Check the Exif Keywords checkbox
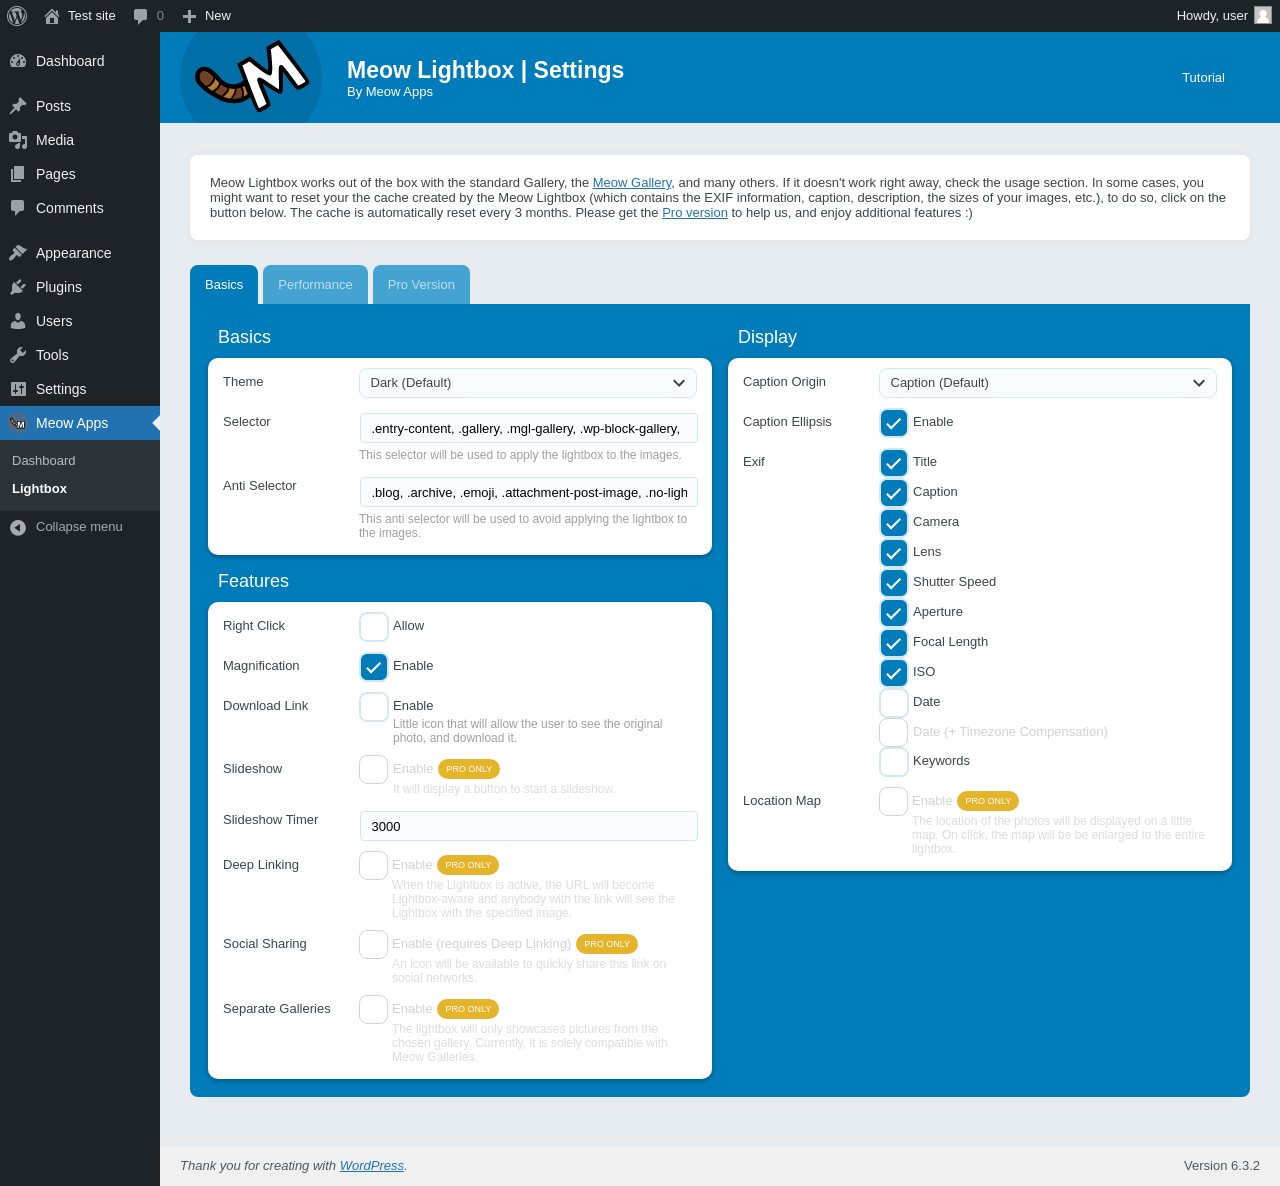Image resolution: width=1280 pixels, height=1186 pixels. pyautogui.click(x=894, y=762)
